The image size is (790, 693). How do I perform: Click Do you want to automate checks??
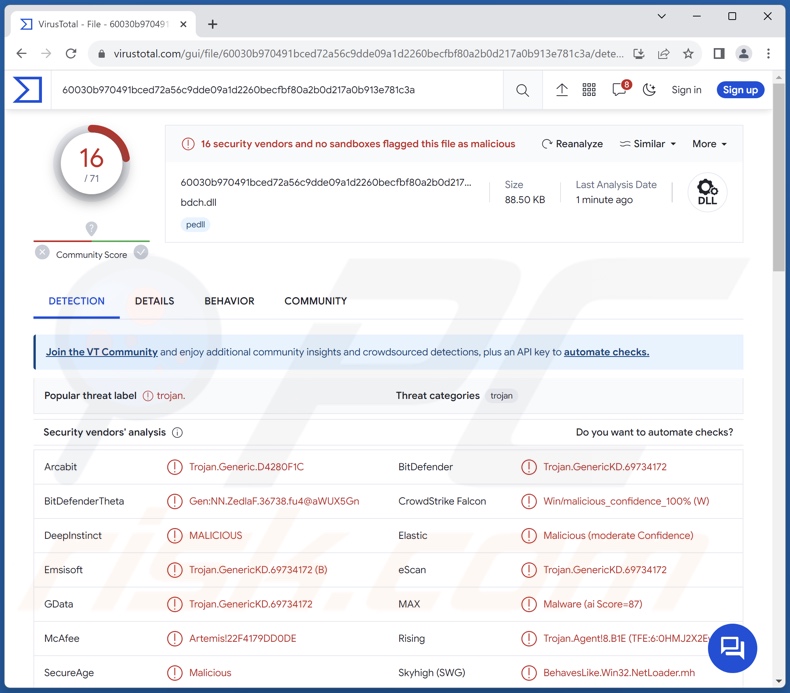coord(654,432)
